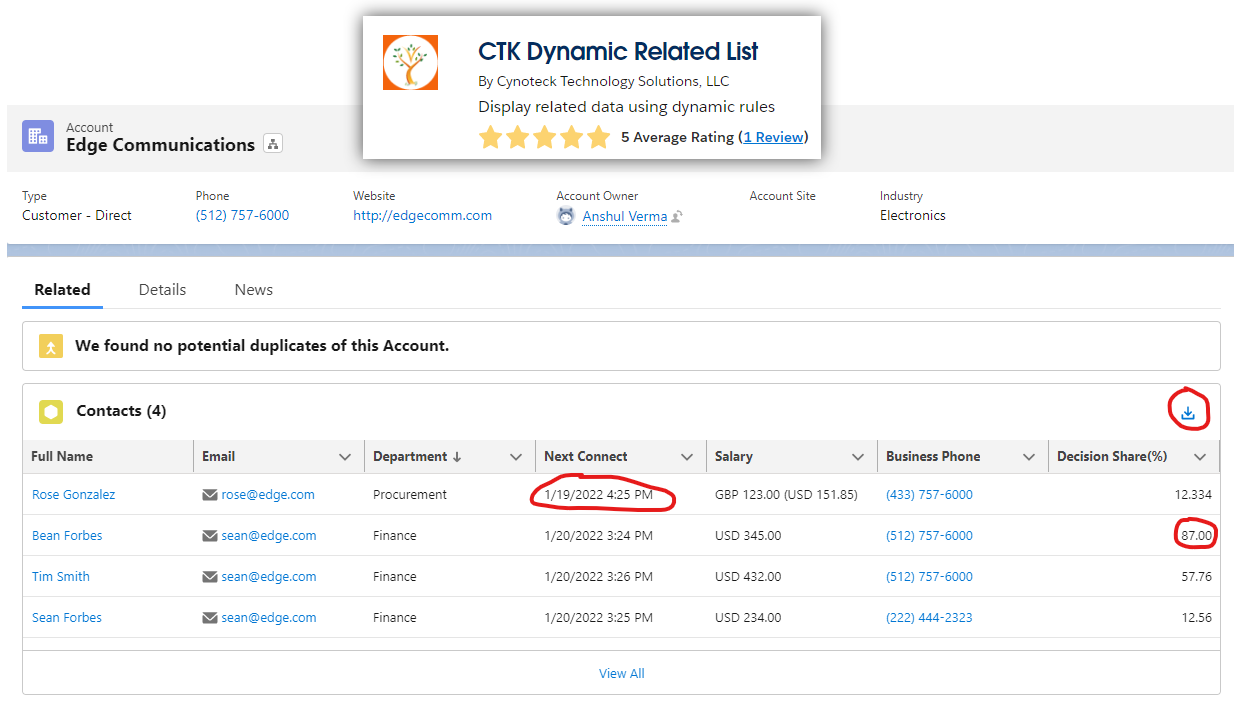The image size is (1238, 704).
Task: Click the CTK Dynamic Related List app logo
Action: [x=410, y=63]
